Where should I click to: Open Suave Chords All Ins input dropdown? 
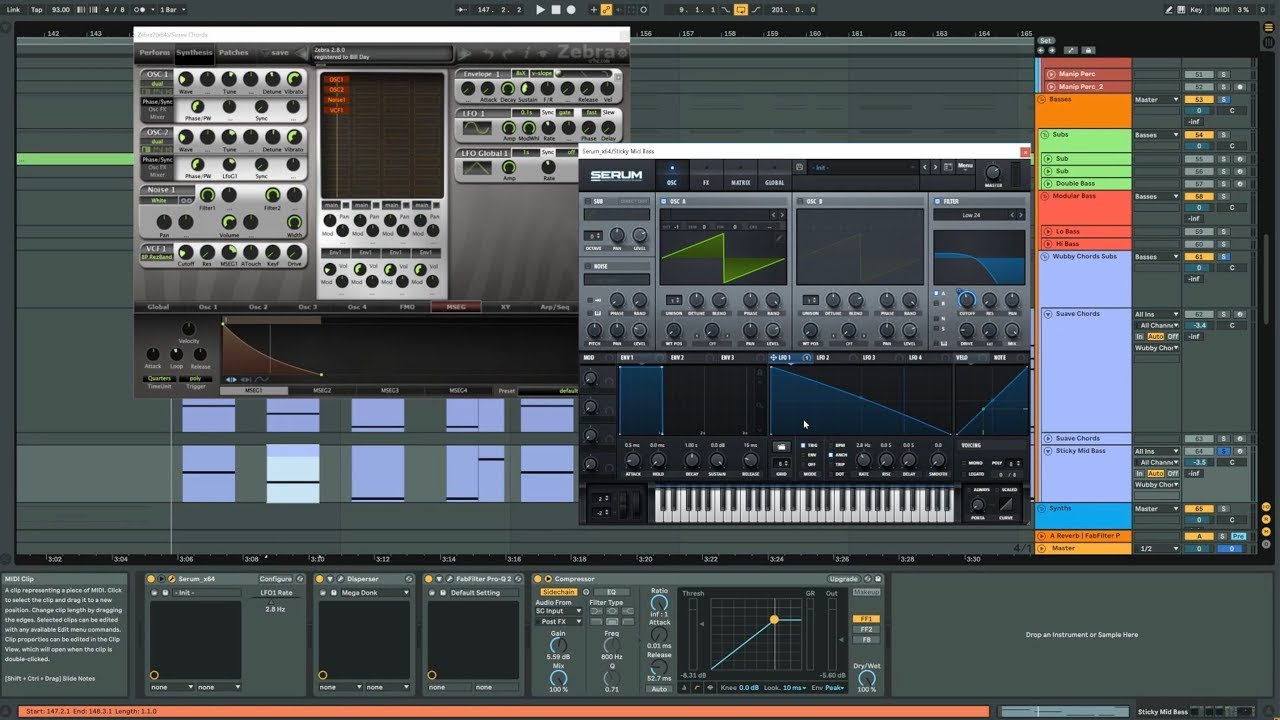coord(1157,314)
